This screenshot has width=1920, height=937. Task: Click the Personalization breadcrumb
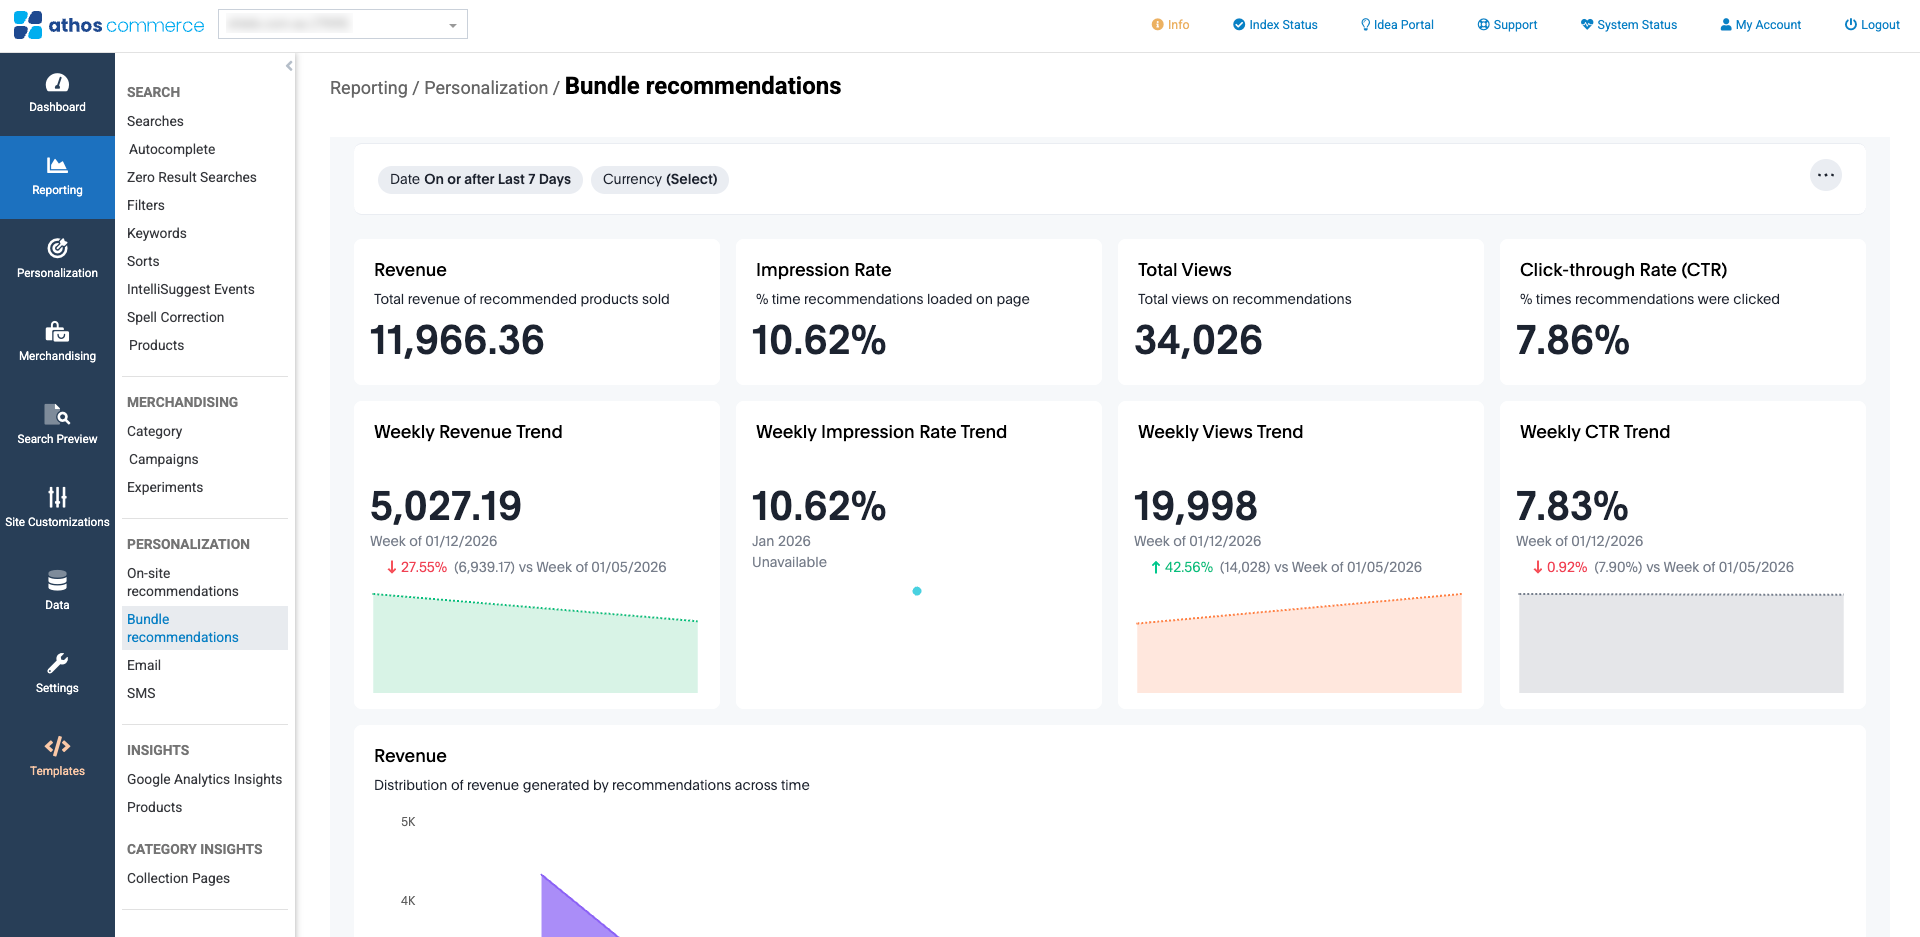tap(486, 88)
